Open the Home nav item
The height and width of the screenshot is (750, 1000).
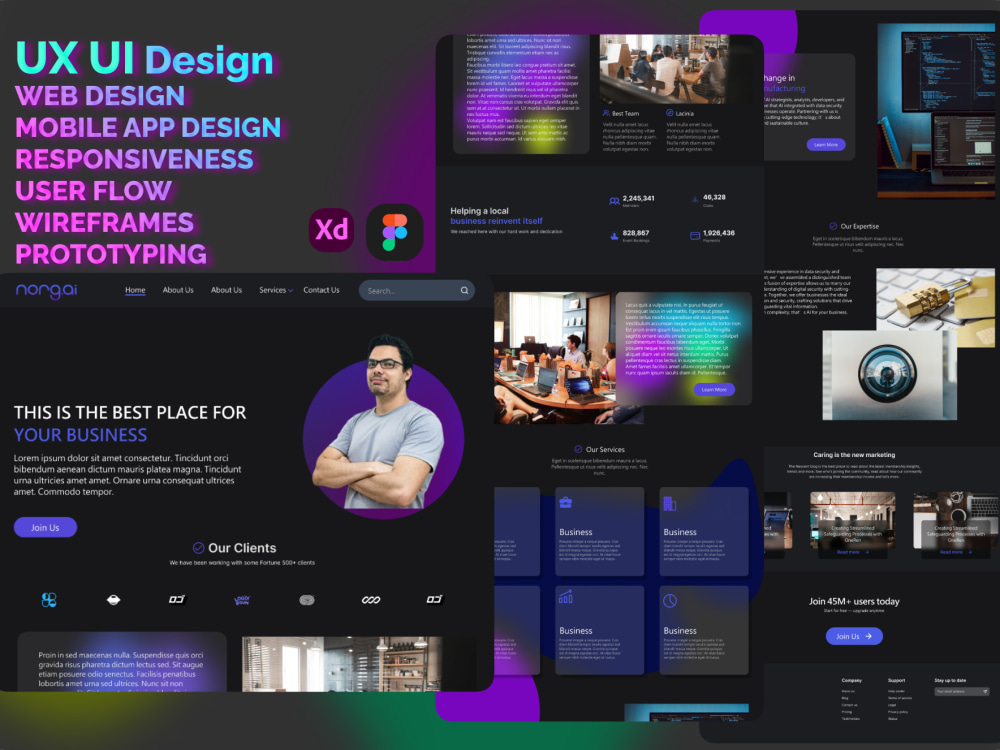click(135, 290)
